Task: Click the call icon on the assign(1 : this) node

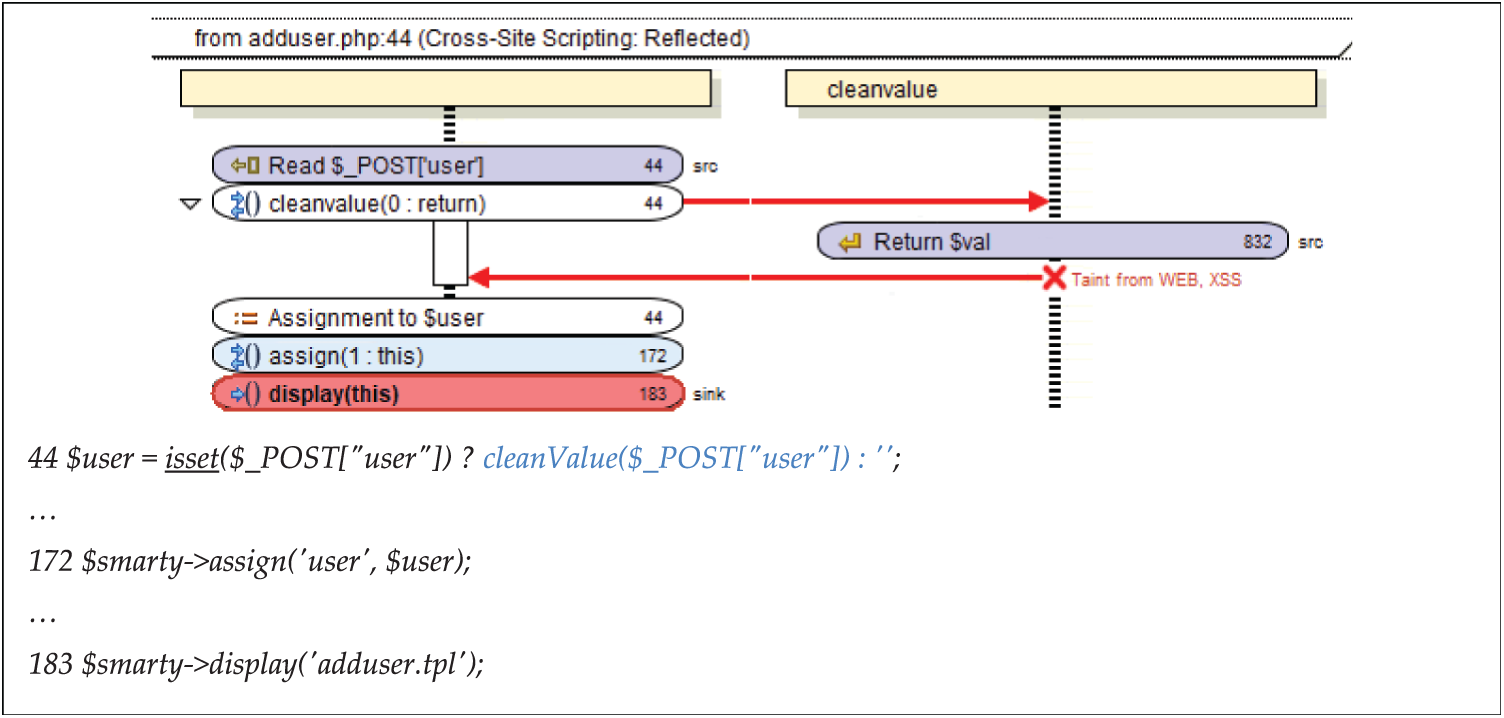Action: 246,356
